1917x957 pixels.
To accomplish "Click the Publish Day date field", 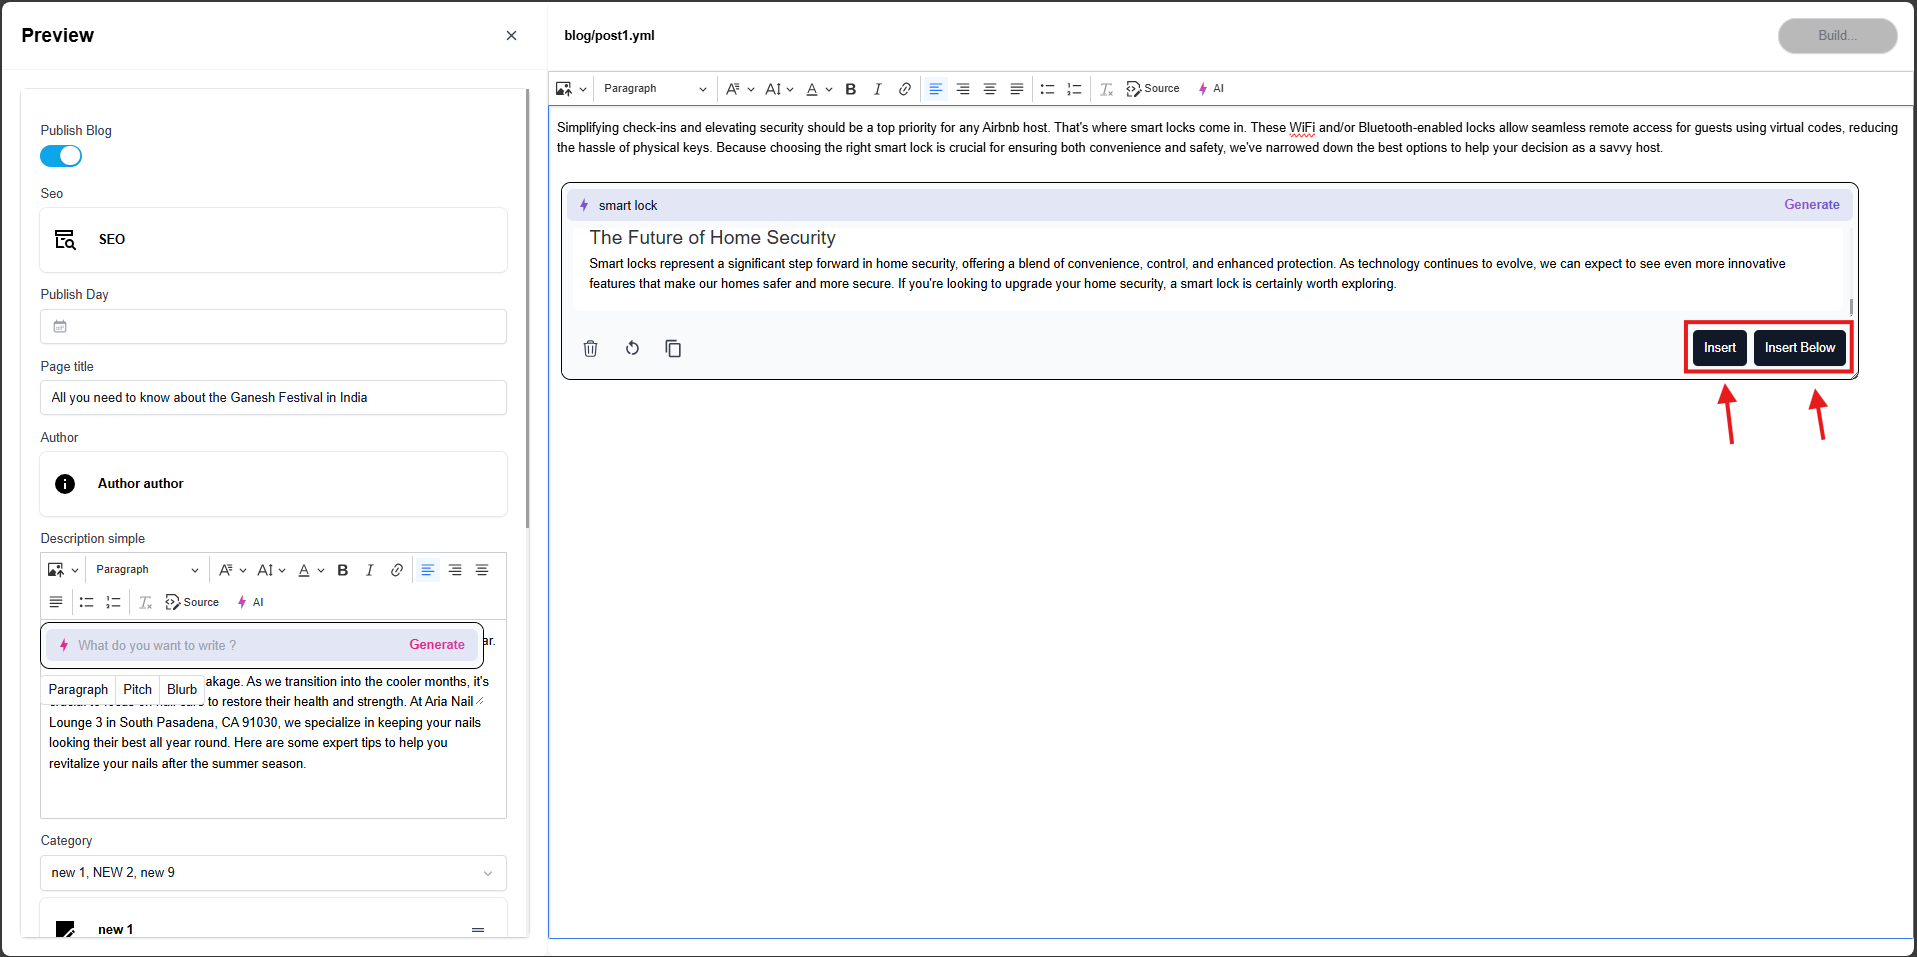I will (x=273, y=327).
